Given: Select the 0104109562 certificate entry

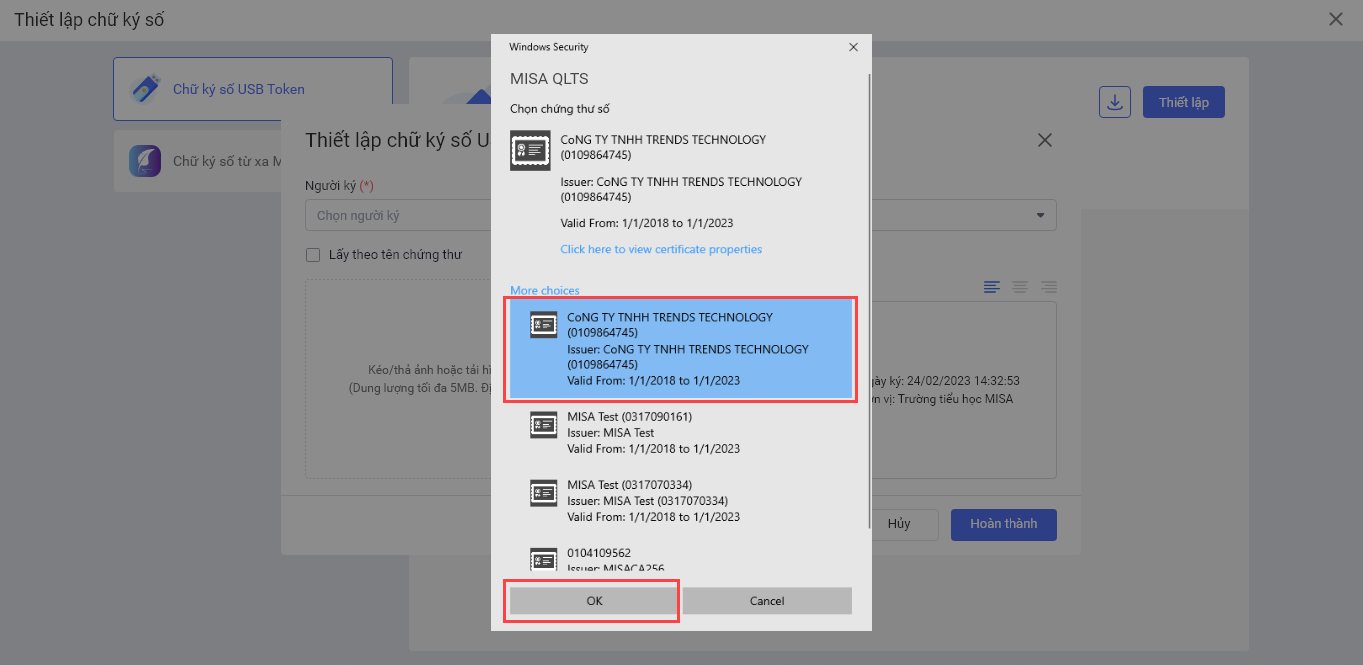Looking at the screenshot, I should click(x=681, y=558).
